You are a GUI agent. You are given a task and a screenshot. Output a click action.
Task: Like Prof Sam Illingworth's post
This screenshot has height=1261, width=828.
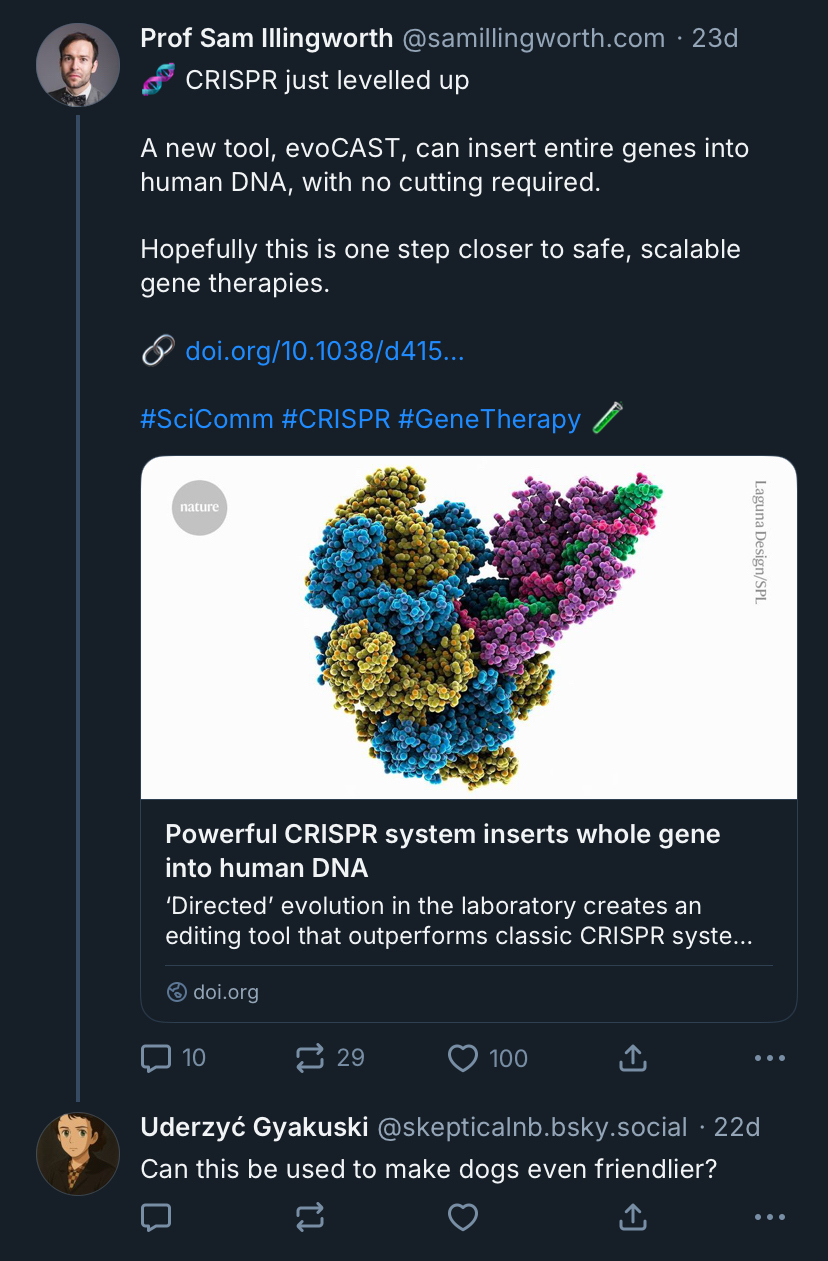463,1058
